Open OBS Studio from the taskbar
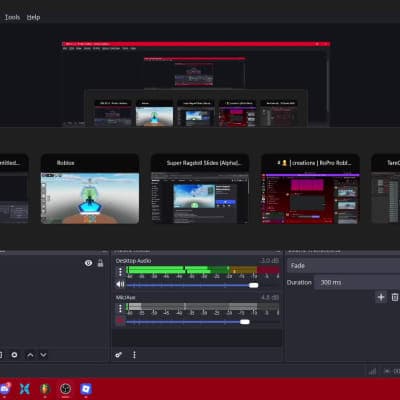 [65, 389]
